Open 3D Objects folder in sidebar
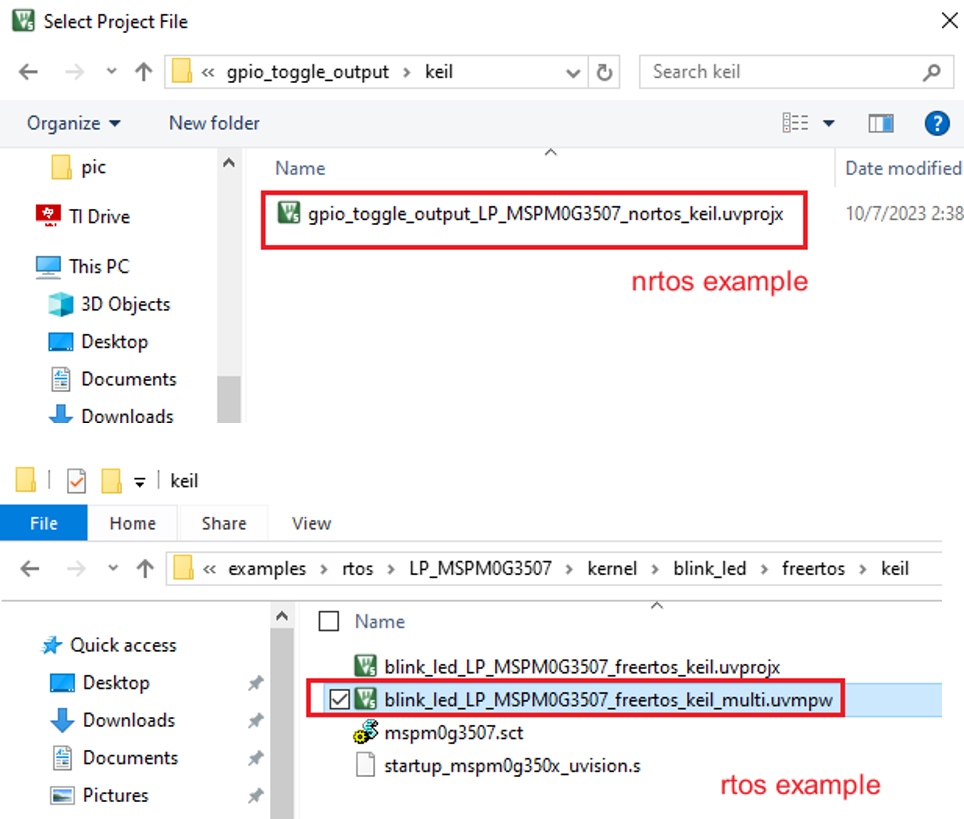The height and width of the screenshot is (819, 964). click(125, 304)
